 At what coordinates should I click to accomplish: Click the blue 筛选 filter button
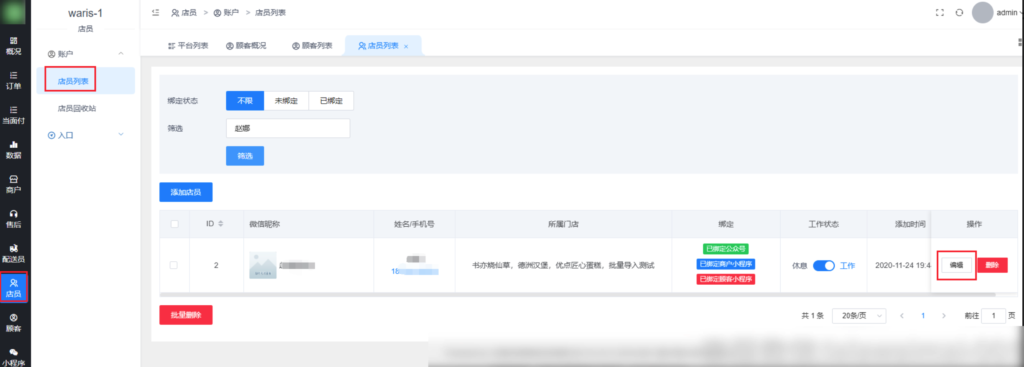[x=245, y=156]
